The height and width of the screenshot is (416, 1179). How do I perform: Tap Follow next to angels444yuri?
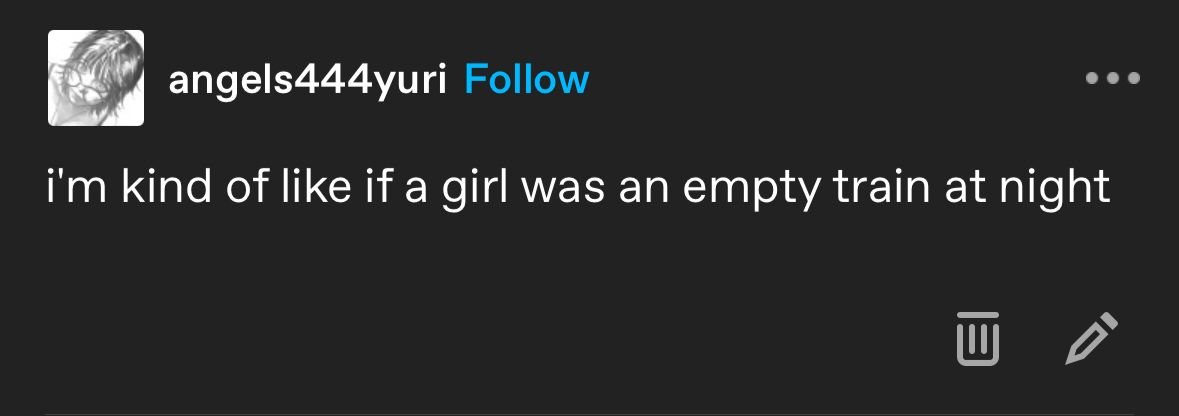527,79
